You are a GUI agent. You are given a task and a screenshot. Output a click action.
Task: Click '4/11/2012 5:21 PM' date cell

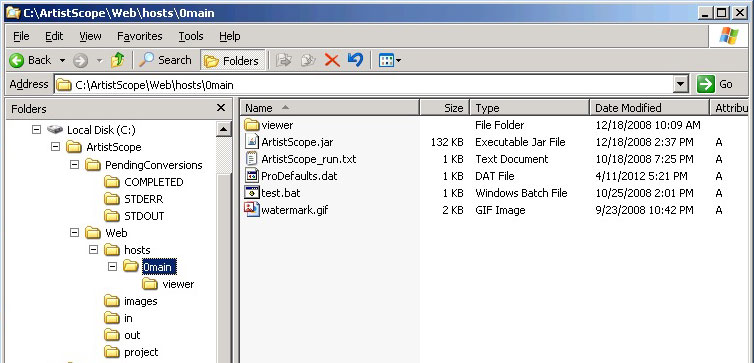[641, 176]
